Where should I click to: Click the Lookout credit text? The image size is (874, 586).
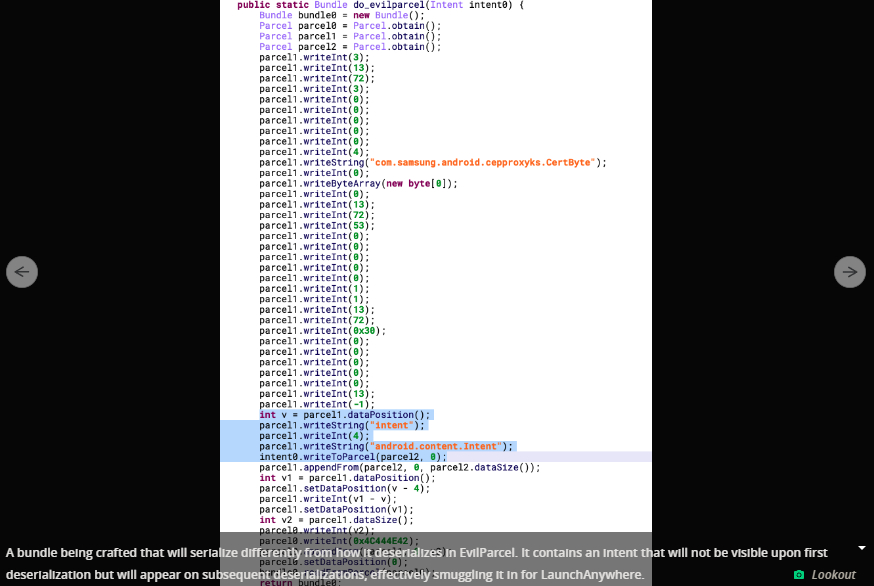coord(833,574)
